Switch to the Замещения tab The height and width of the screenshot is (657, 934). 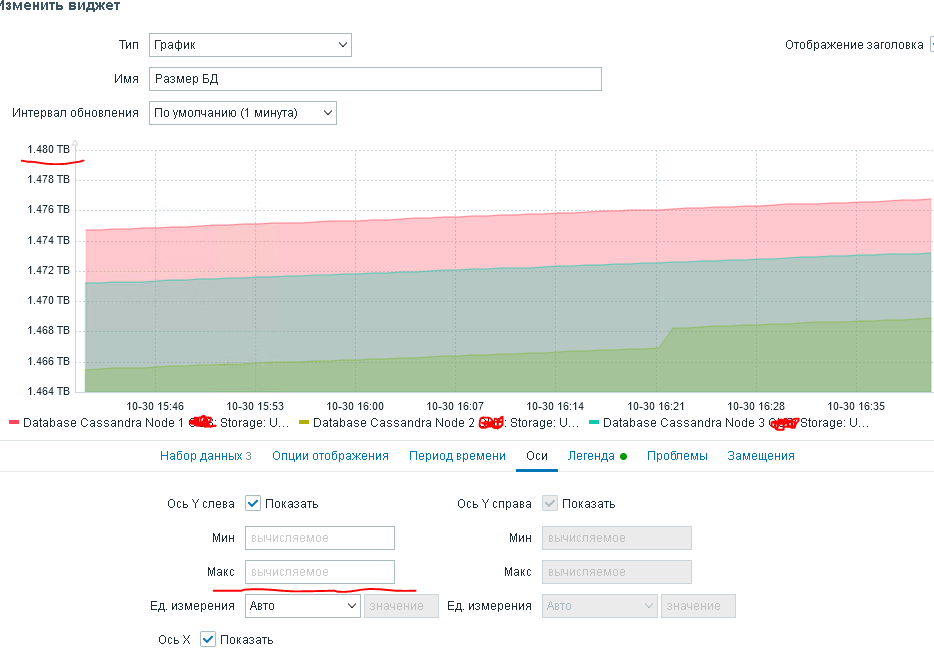pyautogui.click(x=761, y=456)
